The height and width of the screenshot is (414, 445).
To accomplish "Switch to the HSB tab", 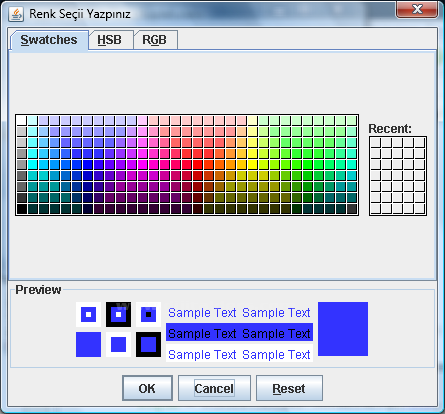I will click(x=109, y=40).
